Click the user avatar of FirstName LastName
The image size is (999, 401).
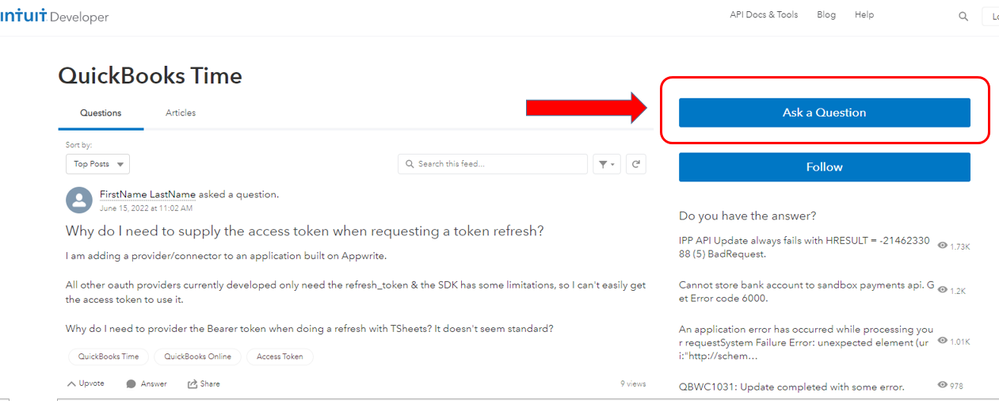point(79,200)
